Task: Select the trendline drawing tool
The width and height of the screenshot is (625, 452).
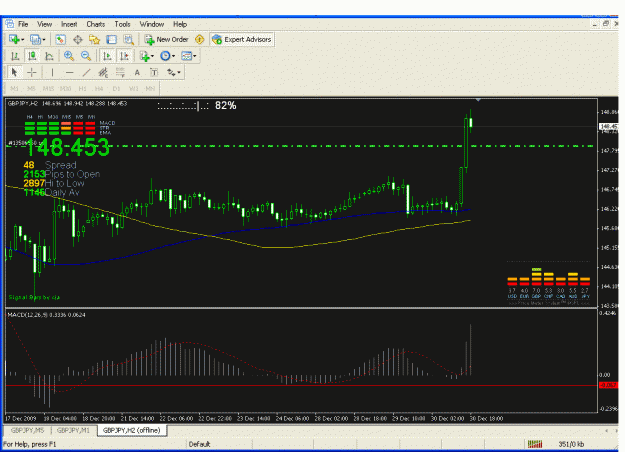Action: point(86,73)
